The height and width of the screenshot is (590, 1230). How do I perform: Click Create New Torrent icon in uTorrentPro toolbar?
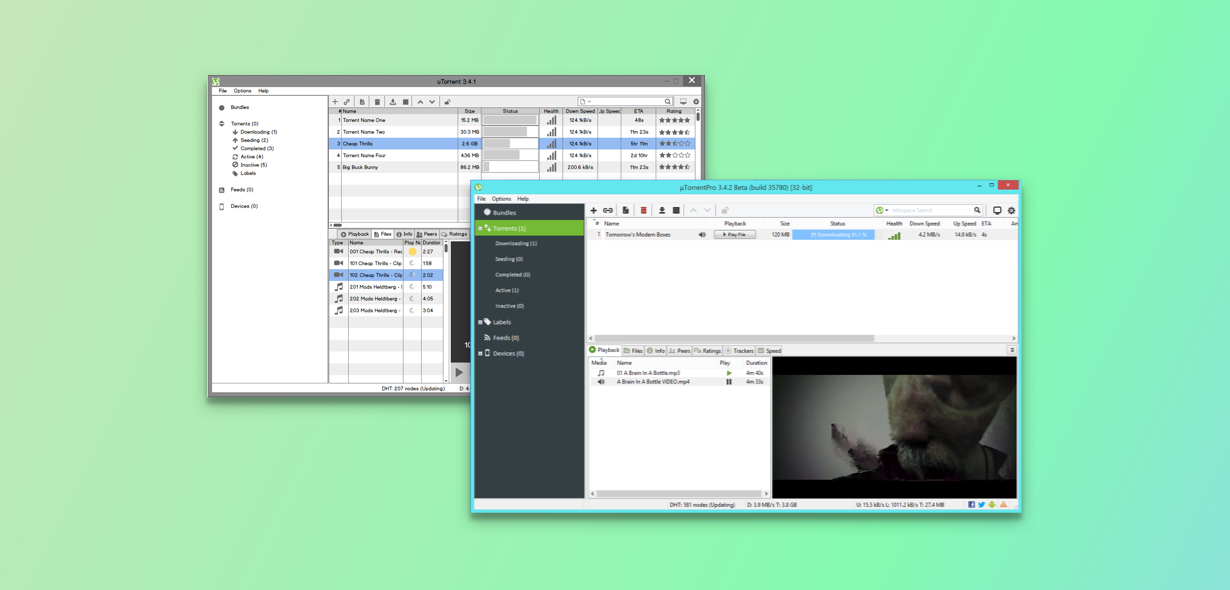pos(626,211)
